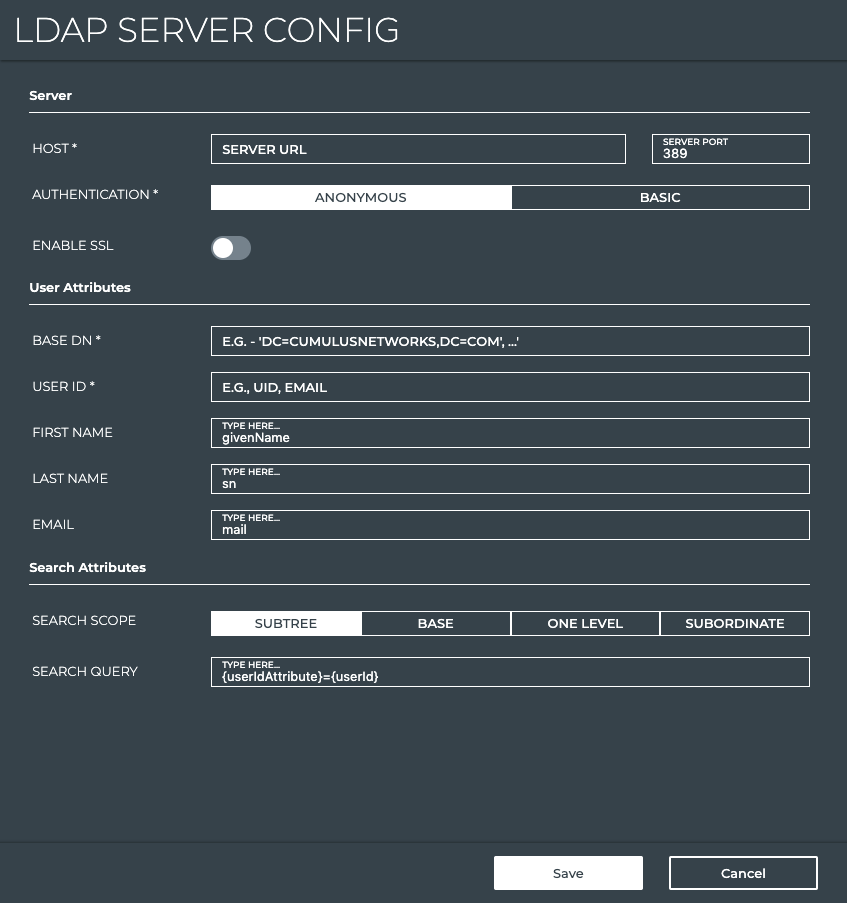Choose Subordinate search scope
Viewport: 847px width, 903px height.
coord(734,624)
